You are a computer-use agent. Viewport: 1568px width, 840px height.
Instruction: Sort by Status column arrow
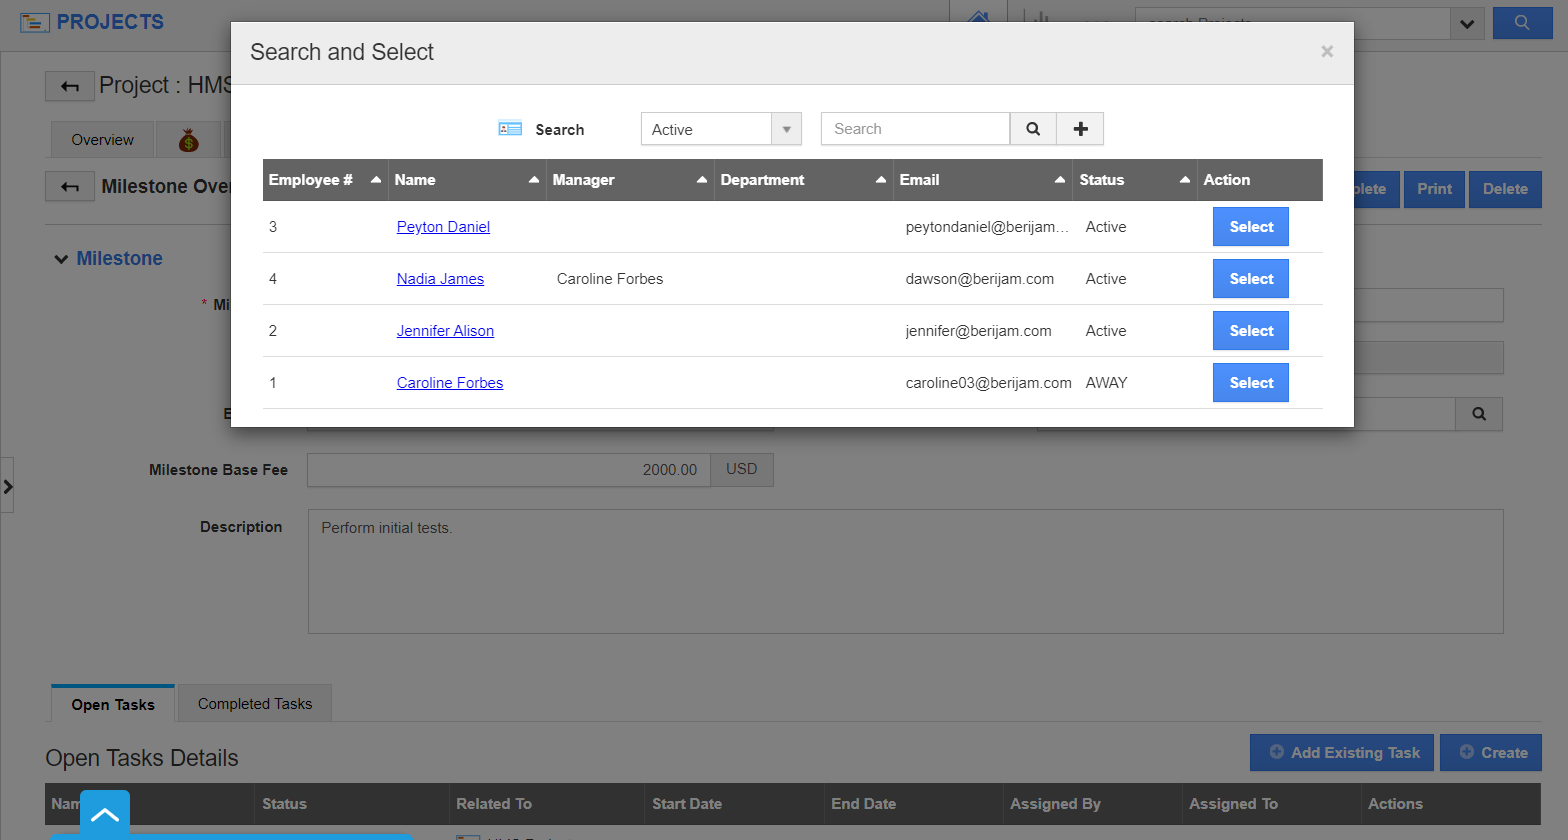point(1185,180)
